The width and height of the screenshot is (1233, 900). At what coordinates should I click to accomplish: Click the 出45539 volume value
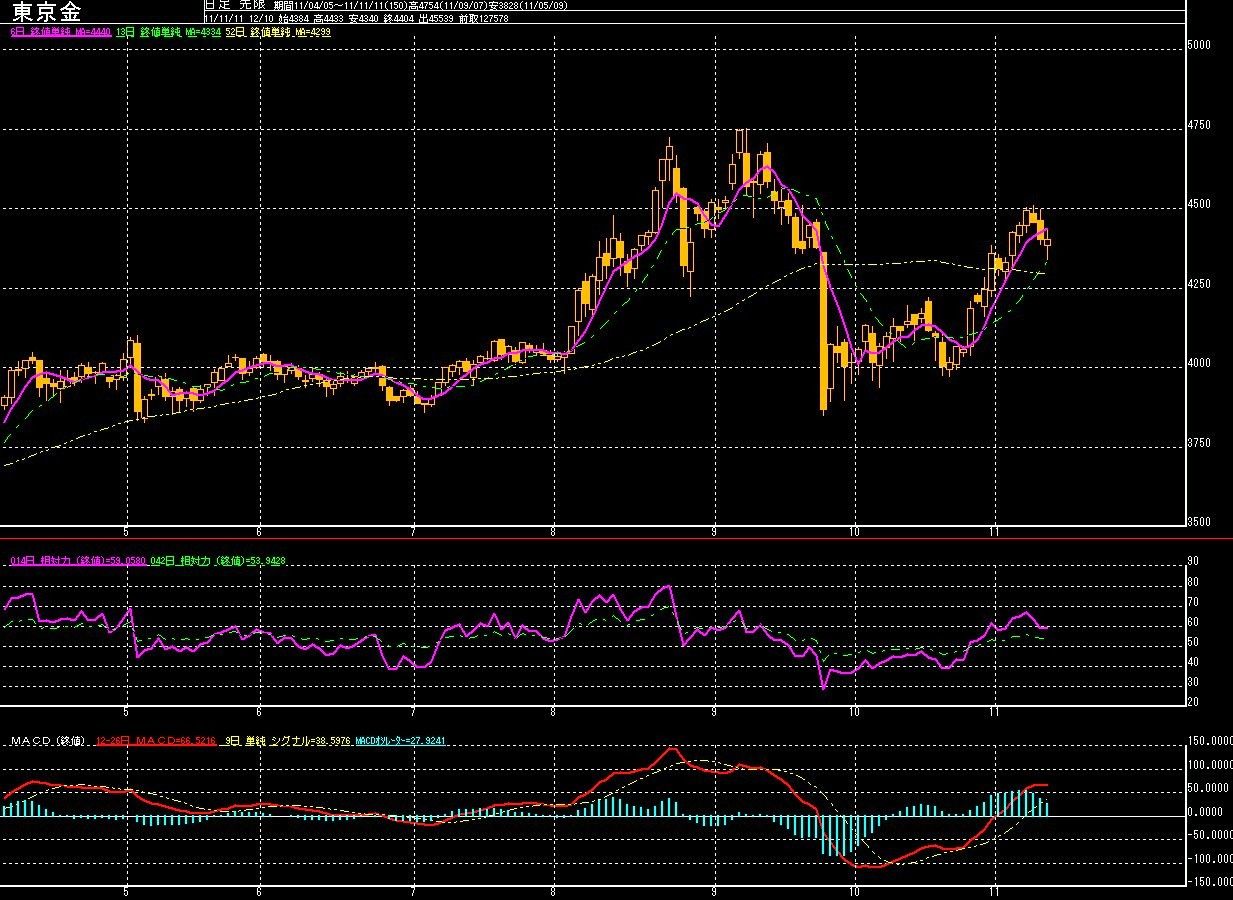[x=436, y=18]
